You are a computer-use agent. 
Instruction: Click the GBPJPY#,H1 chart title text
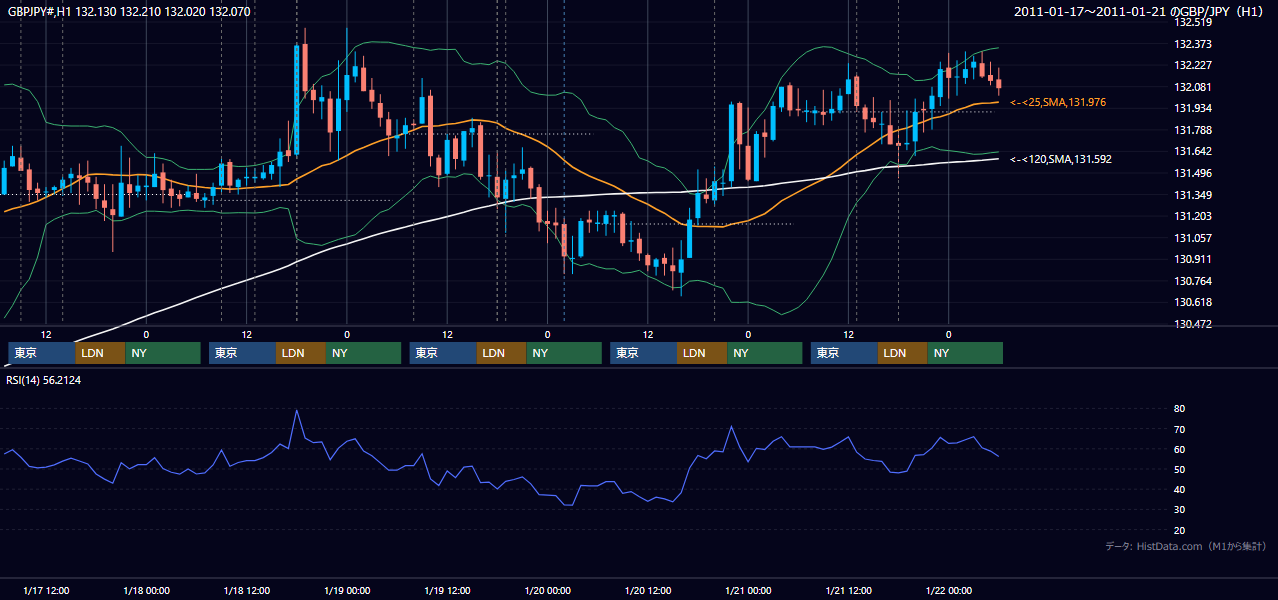coord(128,11)
